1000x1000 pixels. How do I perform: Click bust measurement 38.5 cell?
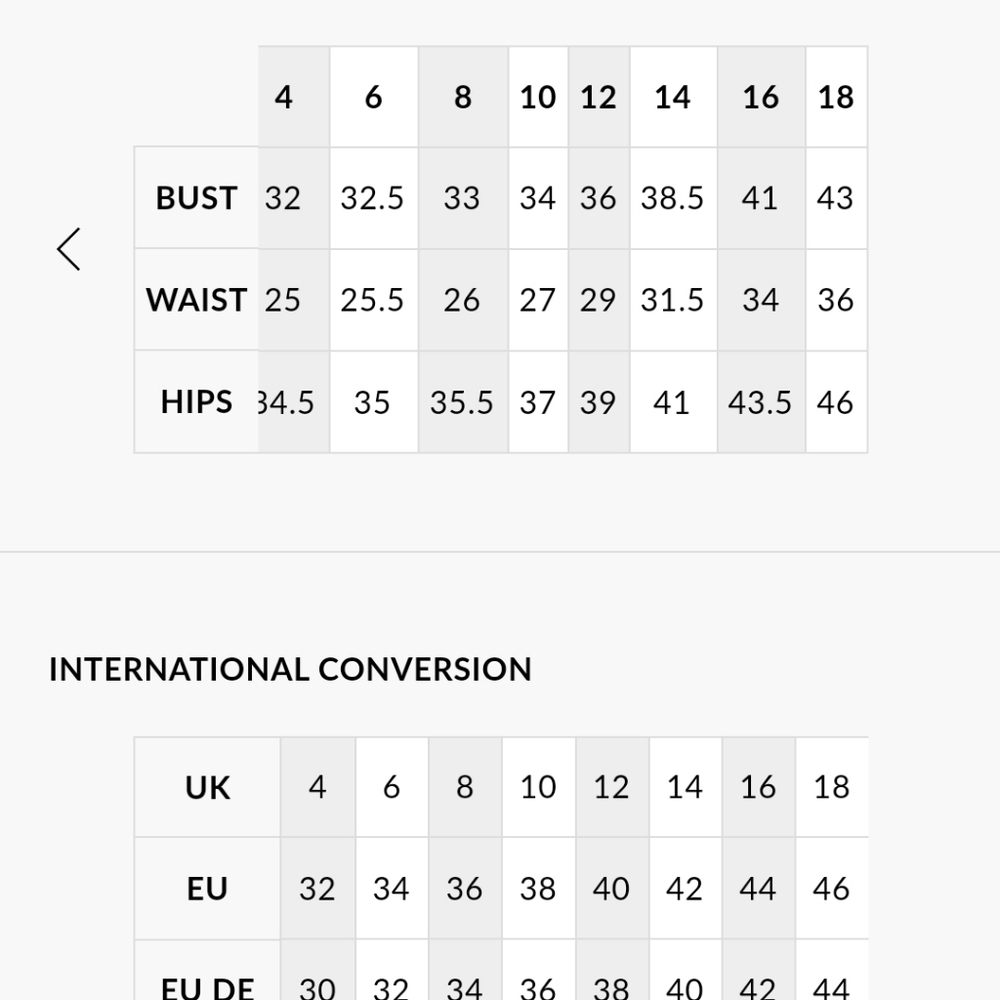click(672, 198)
